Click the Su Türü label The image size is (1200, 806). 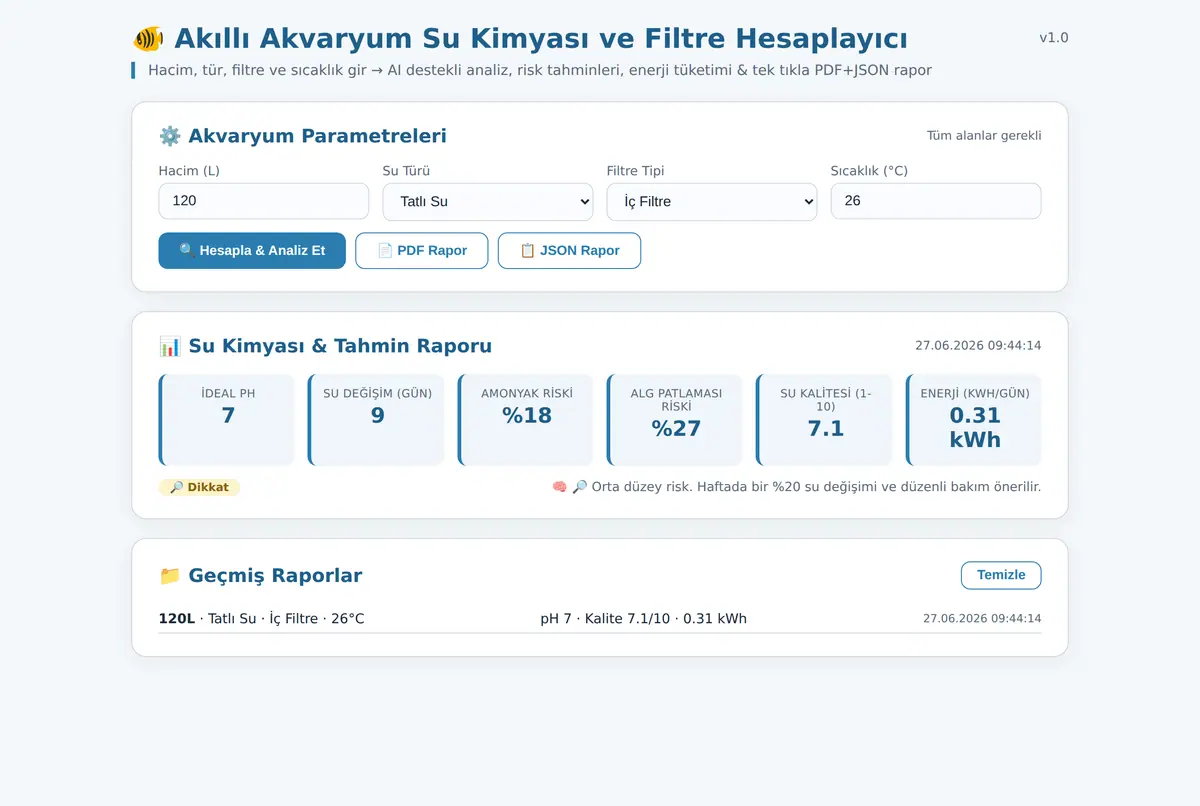pyautogui.click(x=406, y=171)
